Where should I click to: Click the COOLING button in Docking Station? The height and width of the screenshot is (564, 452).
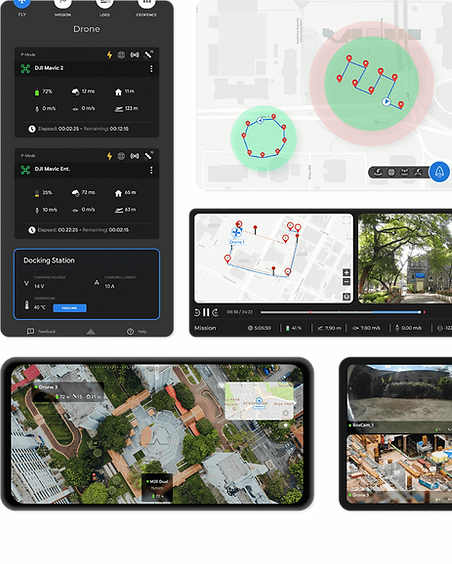70,308
